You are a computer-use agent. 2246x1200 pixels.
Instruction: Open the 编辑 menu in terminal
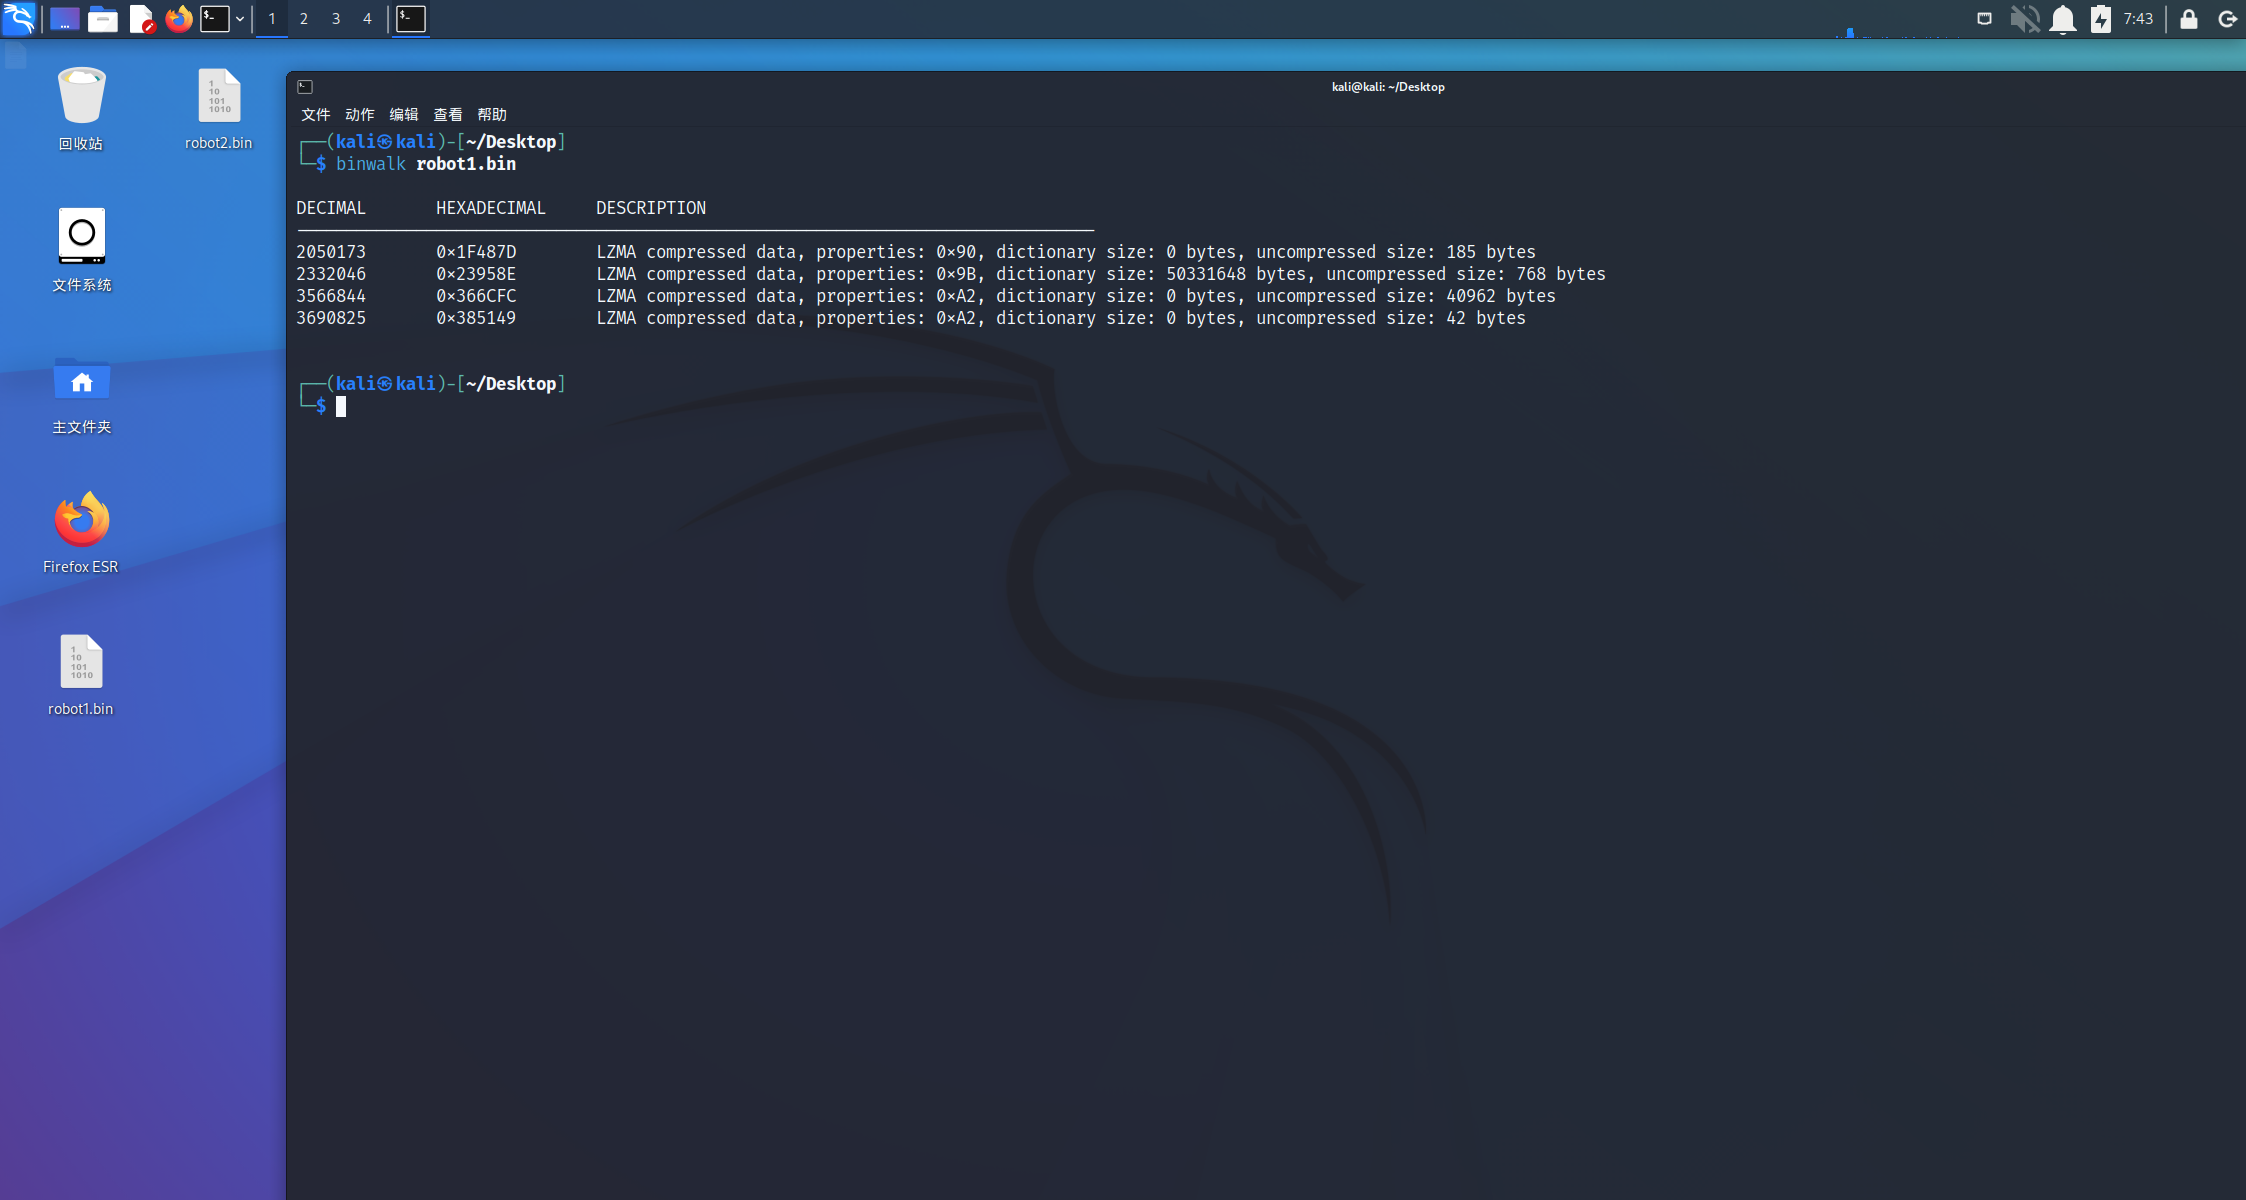click(403, 114)
